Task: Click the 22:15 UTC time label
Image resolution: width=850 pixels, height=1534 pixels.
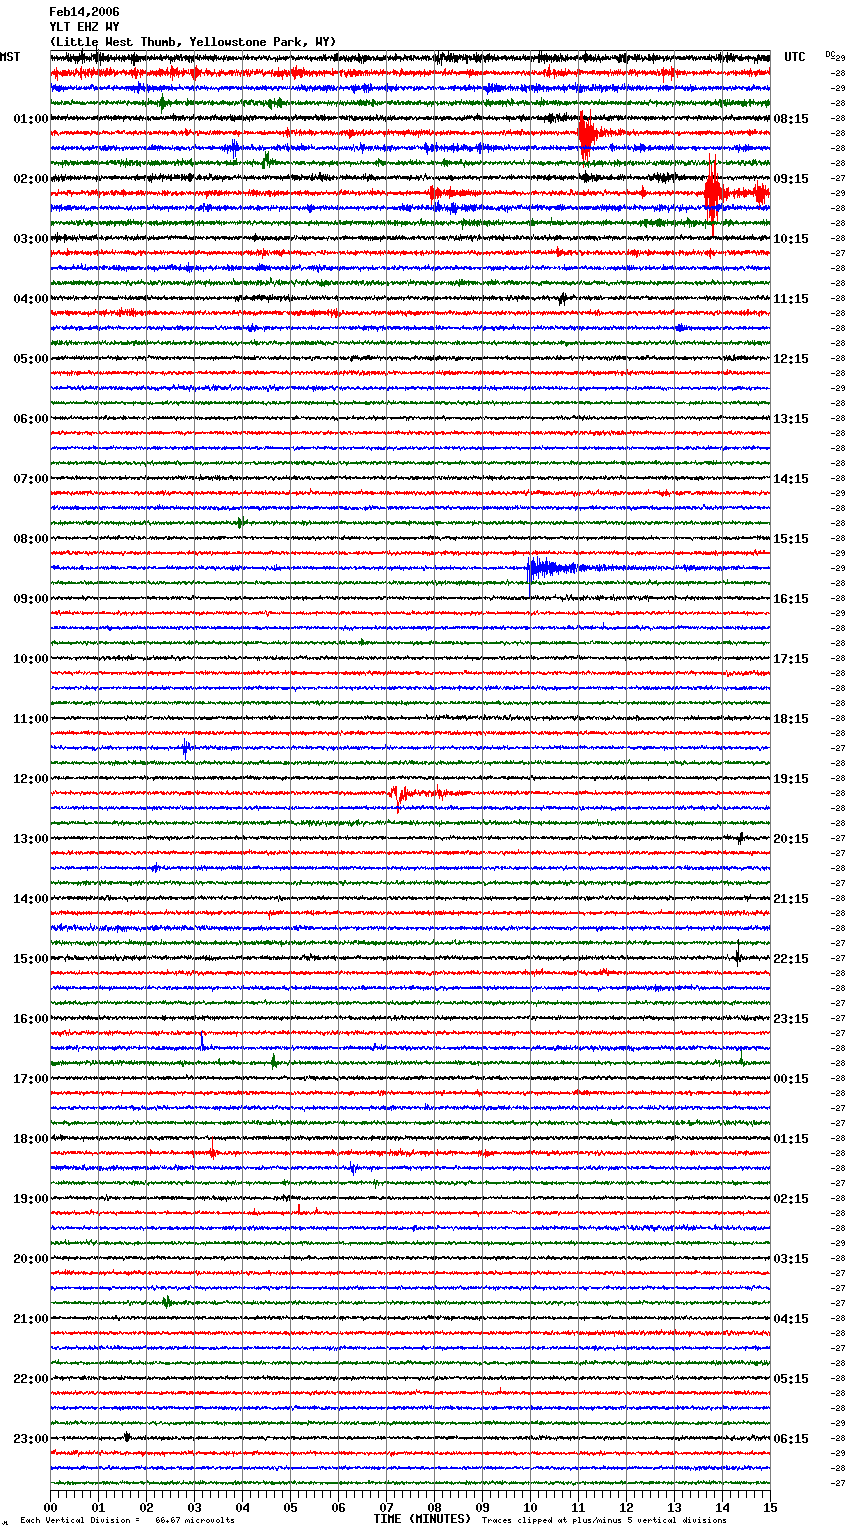Action: (x=791, y=959)
